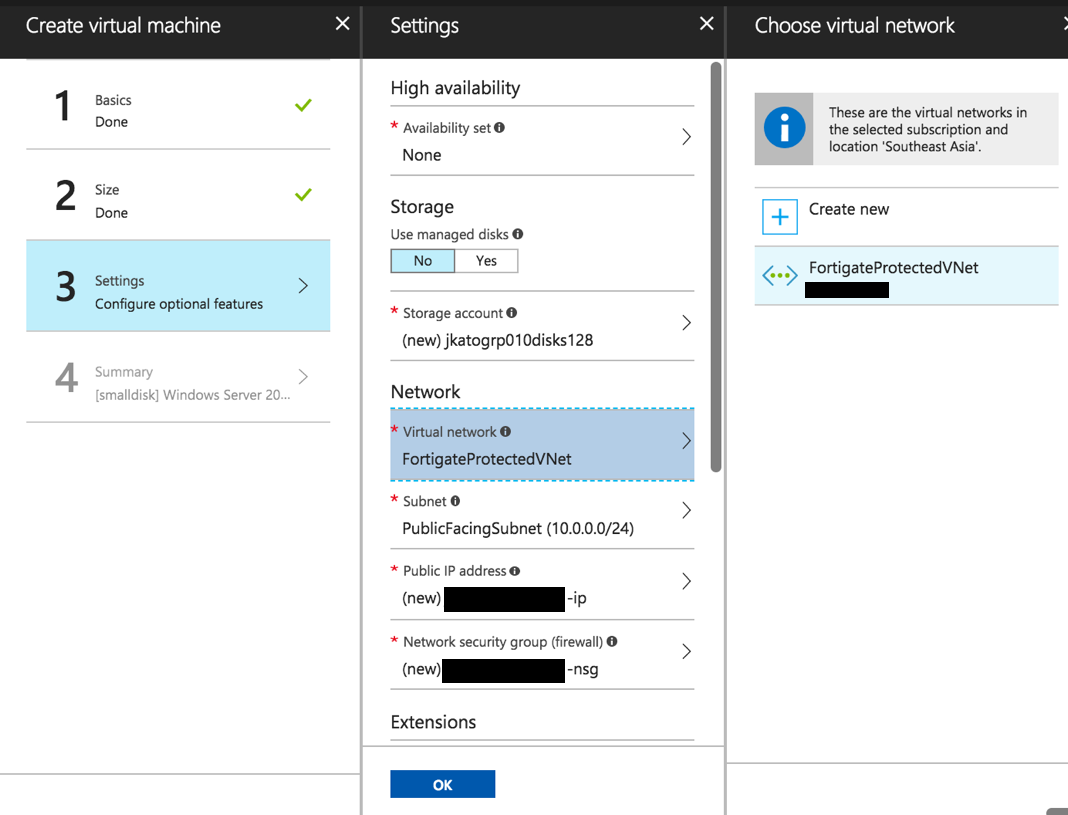Image resolution: width=1068 pixels, height=815 pixels.
Task: Expand the Public IP address options
Action: [x=685, y=580]
